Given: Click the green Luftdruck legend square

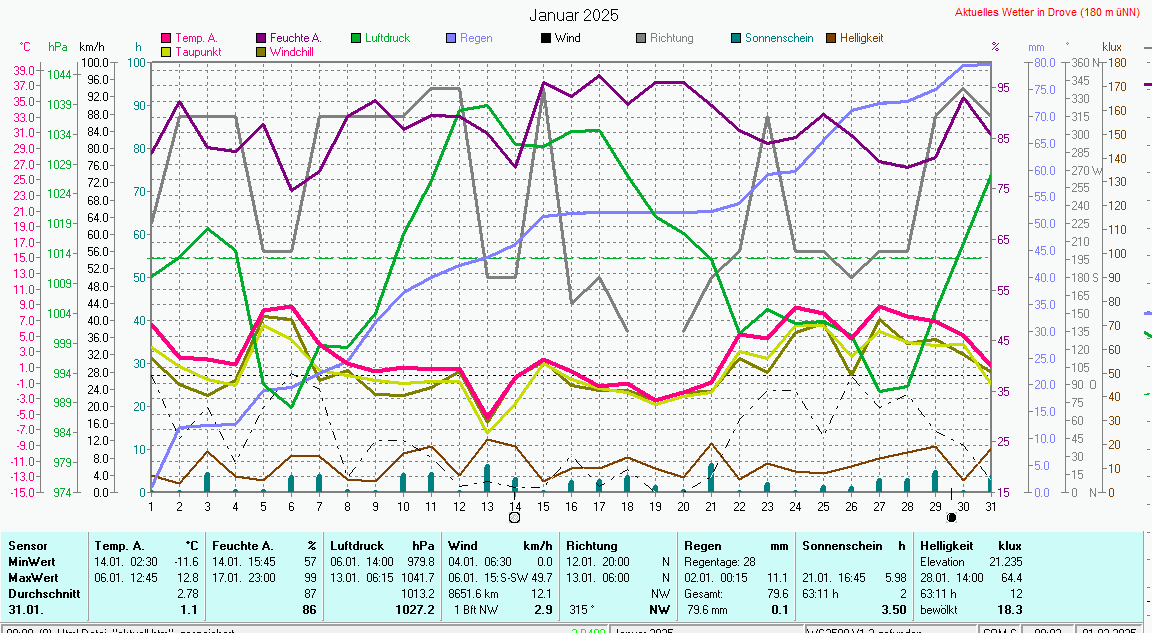Looking at the screenshot, I should 356,38.
